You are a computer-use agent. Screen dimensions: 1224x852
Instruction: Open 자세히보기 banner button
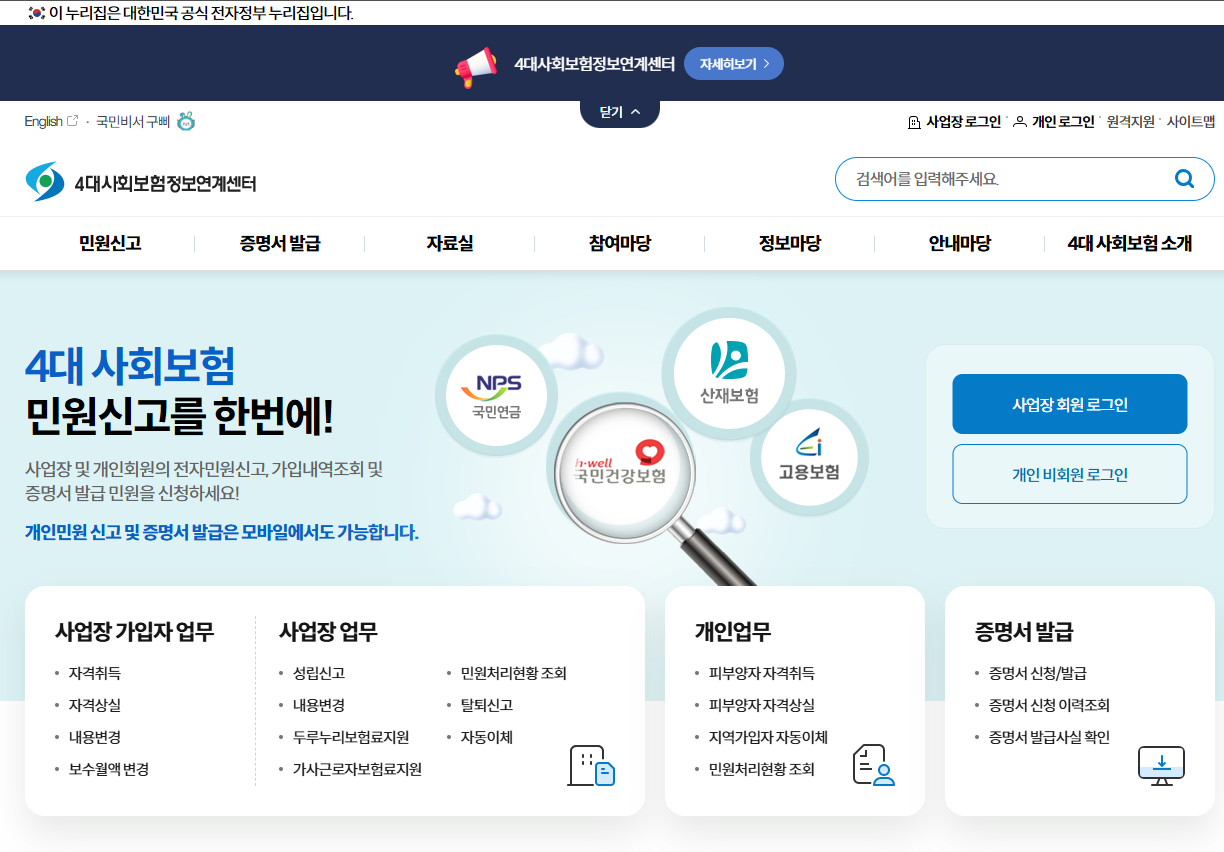click(734, 63)
